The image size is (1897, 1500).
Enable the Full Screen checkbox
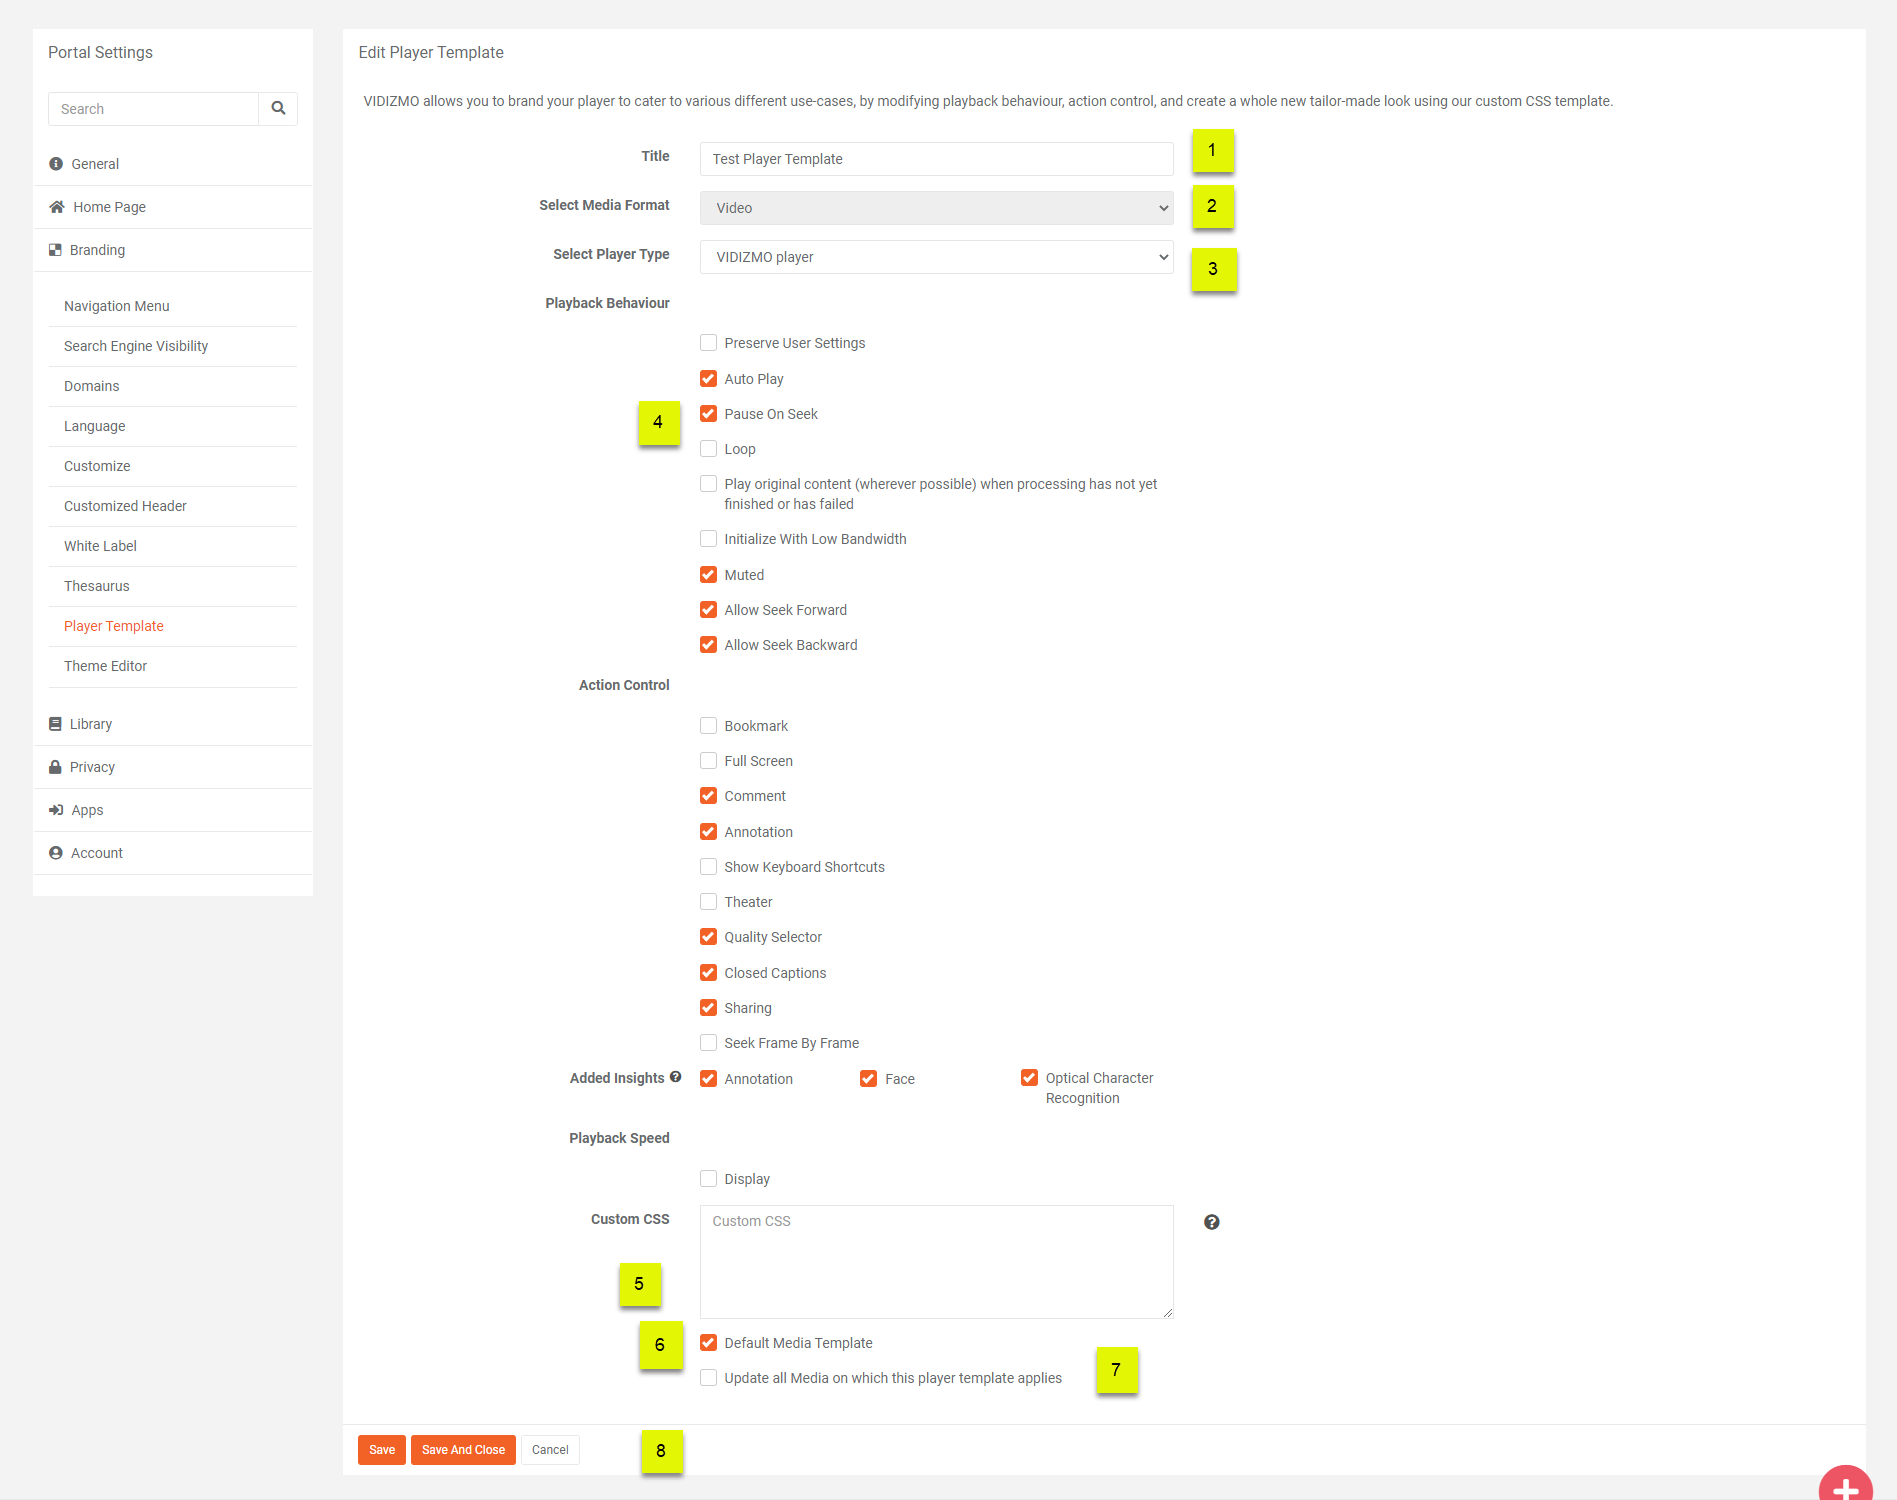(709, 761)
